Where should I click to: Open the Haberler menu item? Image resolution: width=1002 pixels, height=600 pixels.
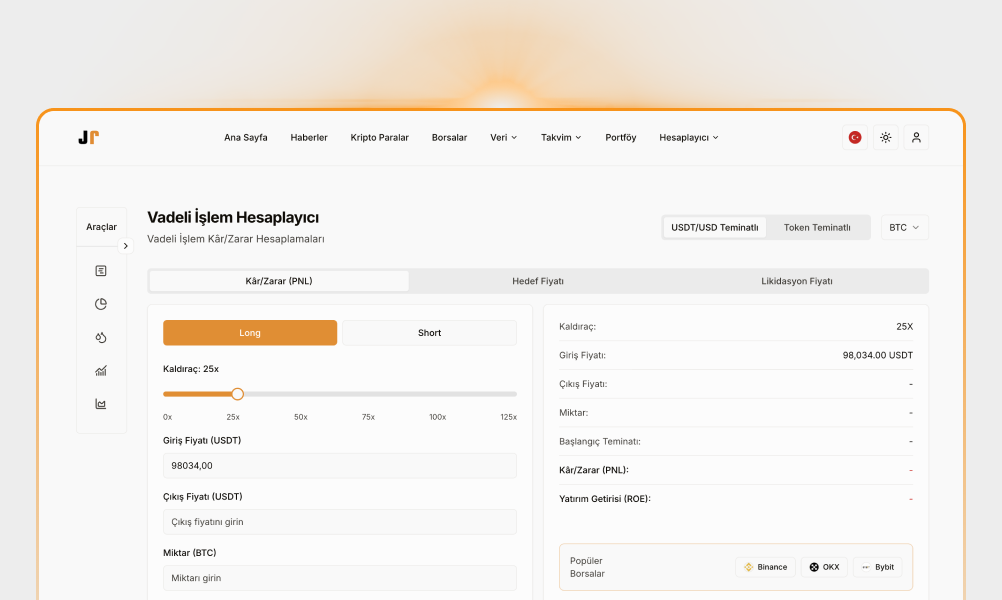(x=309, y=137)
